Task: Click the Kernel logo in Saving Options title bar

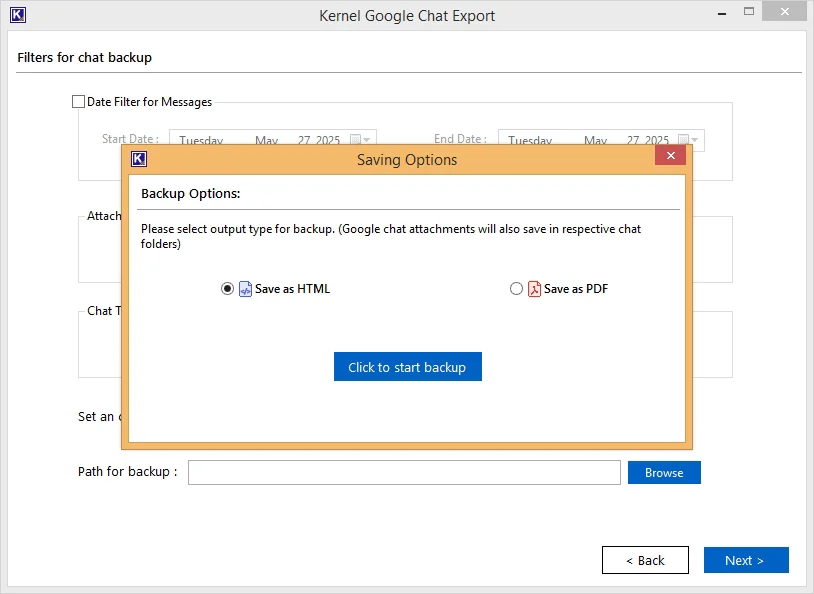Action: pos(139,159)
